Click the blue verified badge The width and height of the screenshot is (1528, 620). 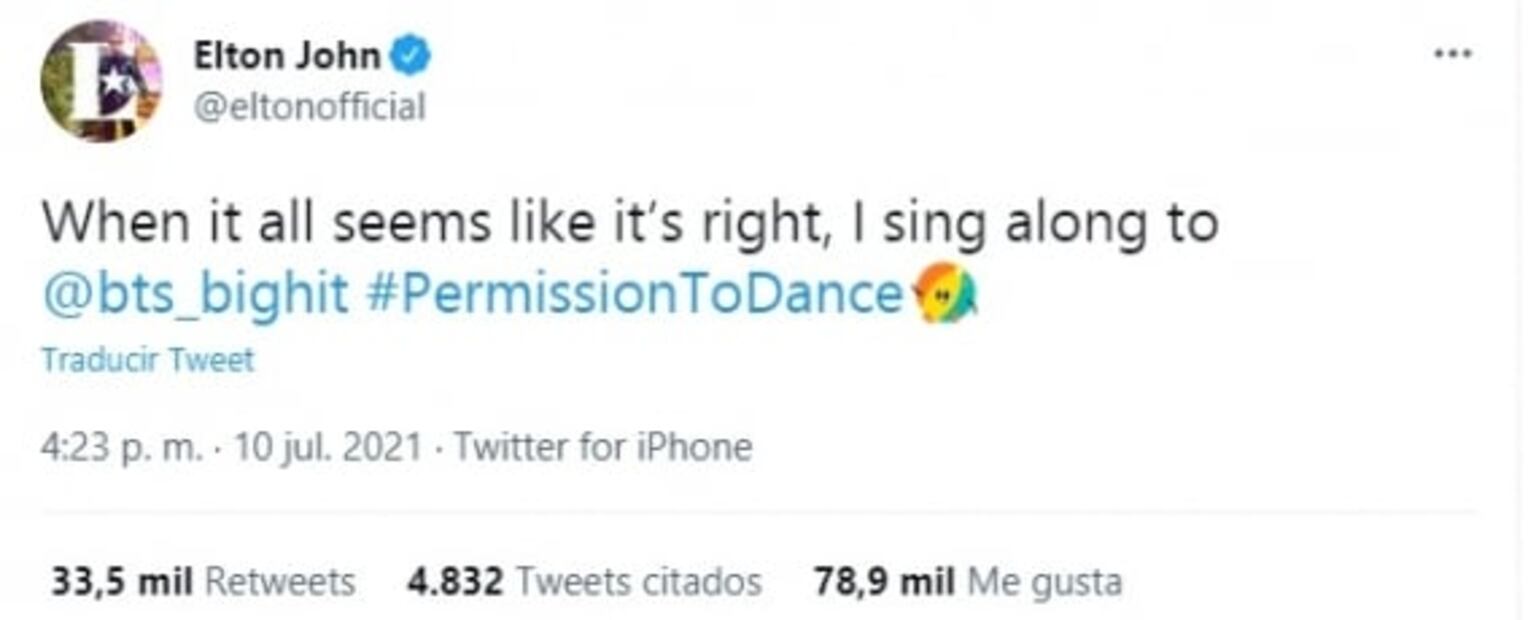pyautogui.click(x=410, y=57)
